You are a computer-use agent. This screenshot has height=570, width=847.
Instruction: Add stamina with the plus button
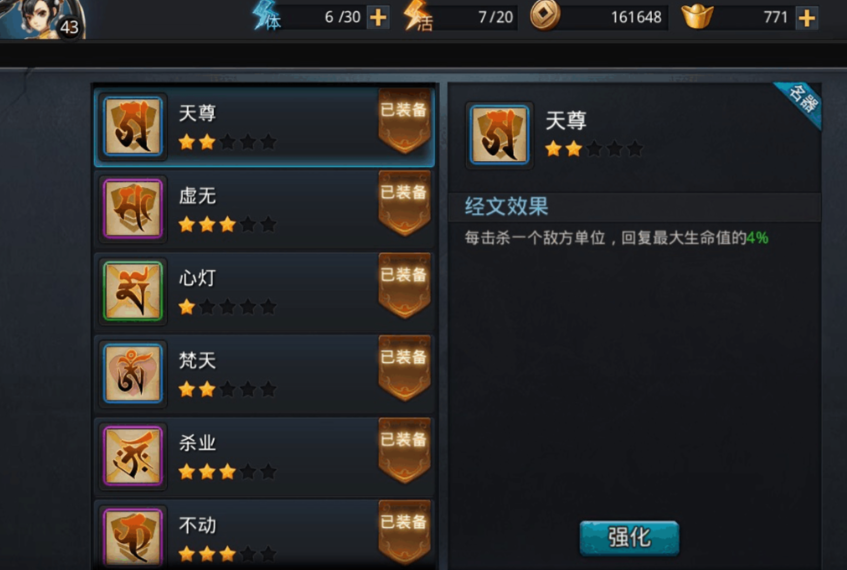[378, 17]
